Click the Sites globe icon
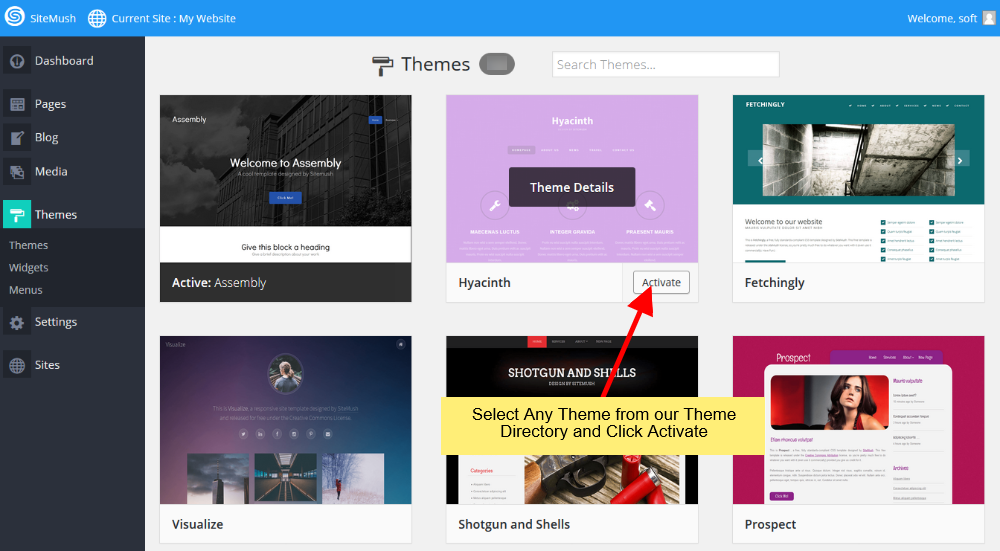Image resolution: width=1000 pixels, height=551 pixels. [x=17, y=365]
